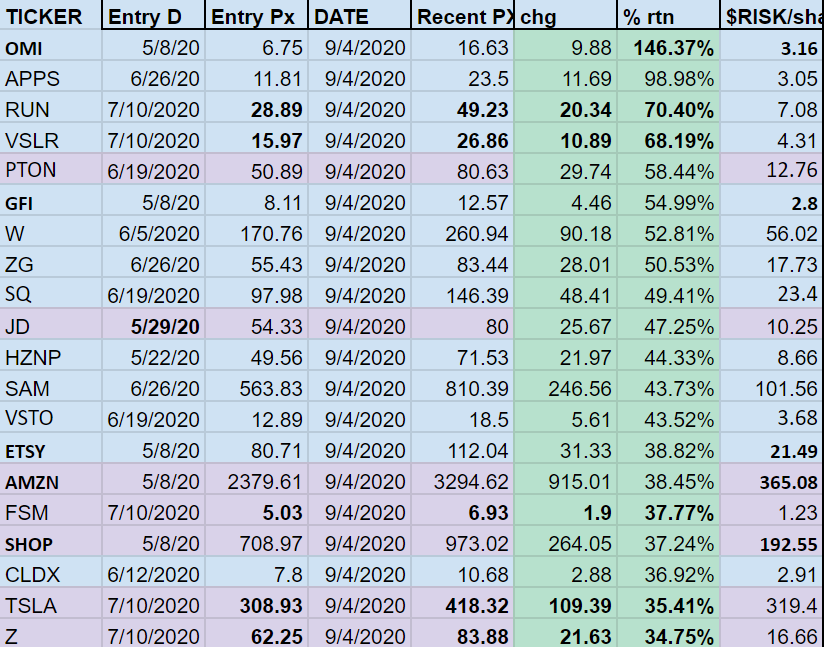Click SQ entry price 97.98
This screenshot has height=647, width=824.
[x=256, y=293]
